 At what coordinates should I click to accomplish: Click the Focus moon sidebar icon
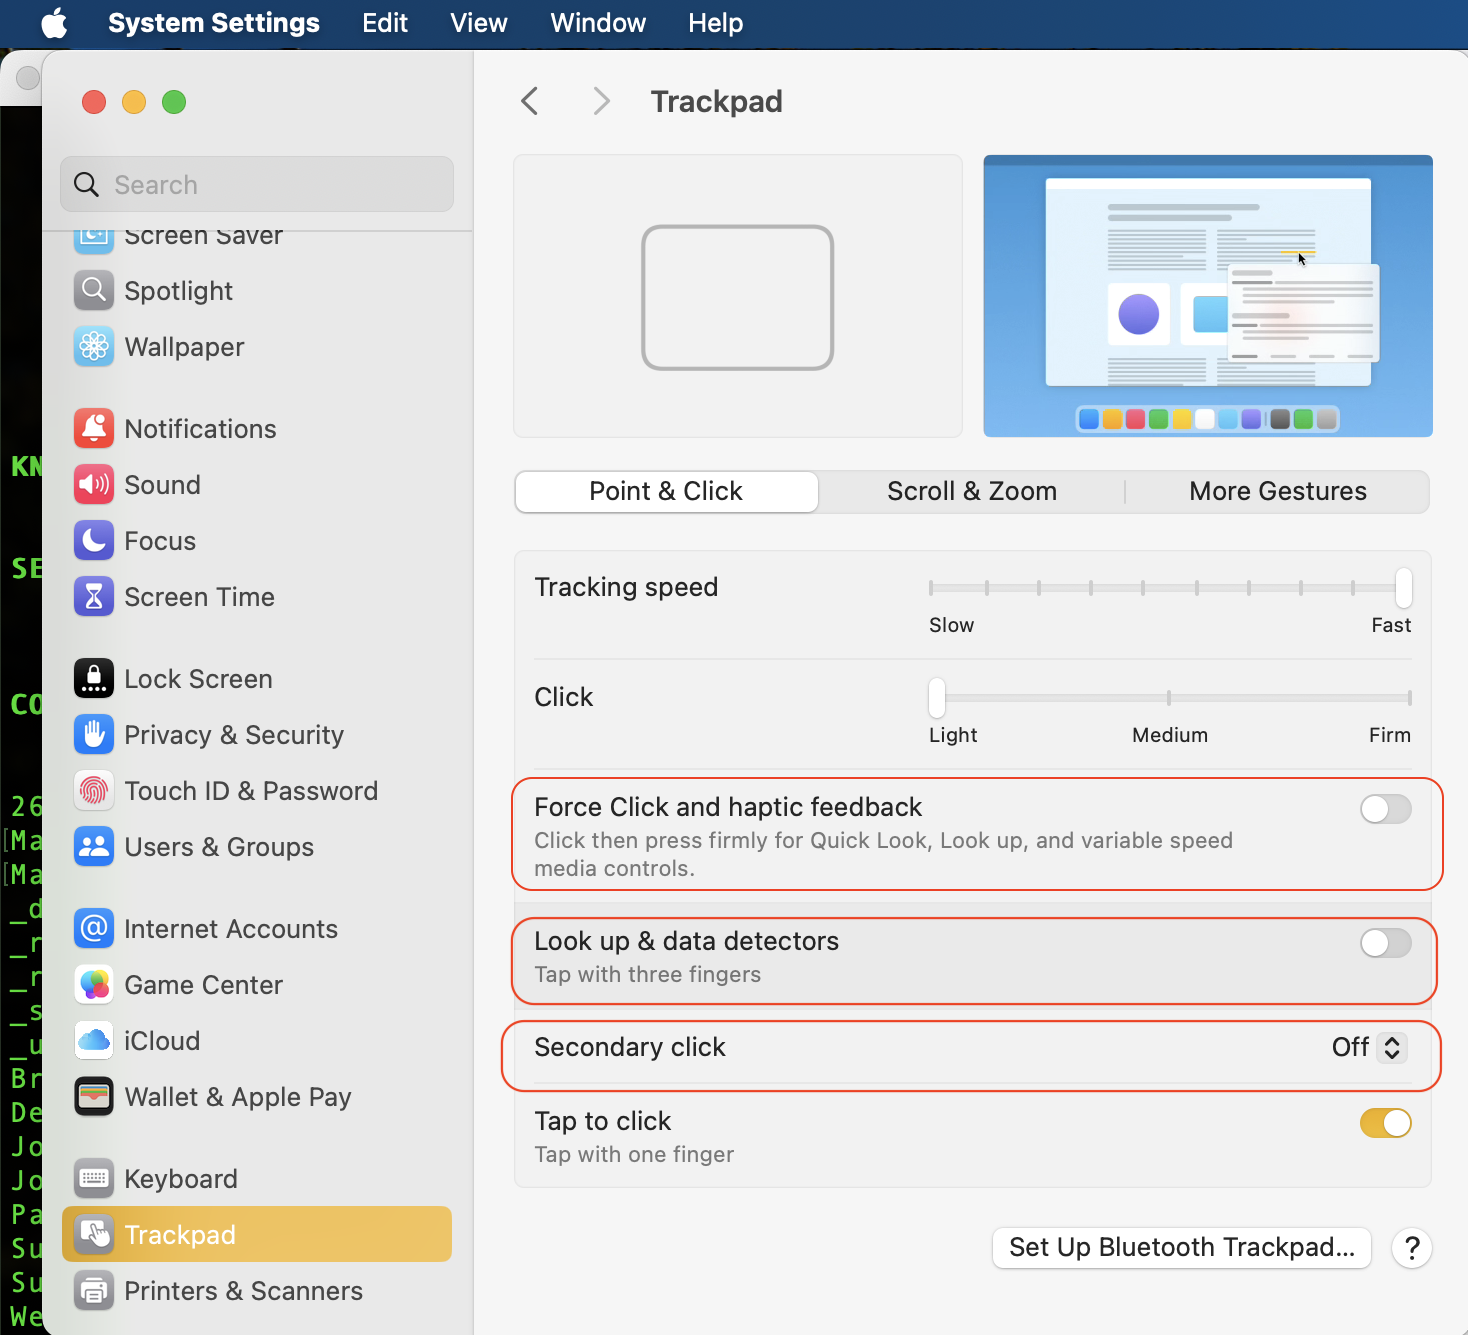[94, 541]
